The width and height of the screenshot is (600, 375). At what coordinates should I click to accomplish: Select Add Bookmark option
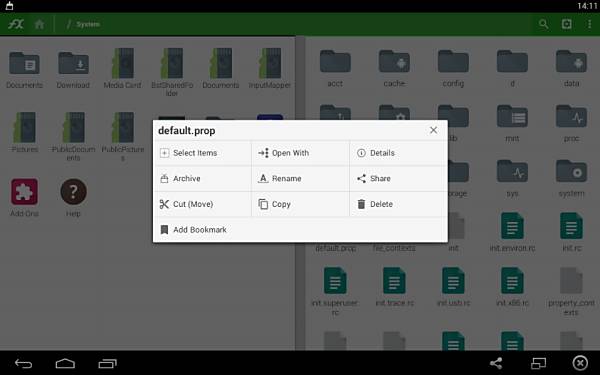[300, 230]
